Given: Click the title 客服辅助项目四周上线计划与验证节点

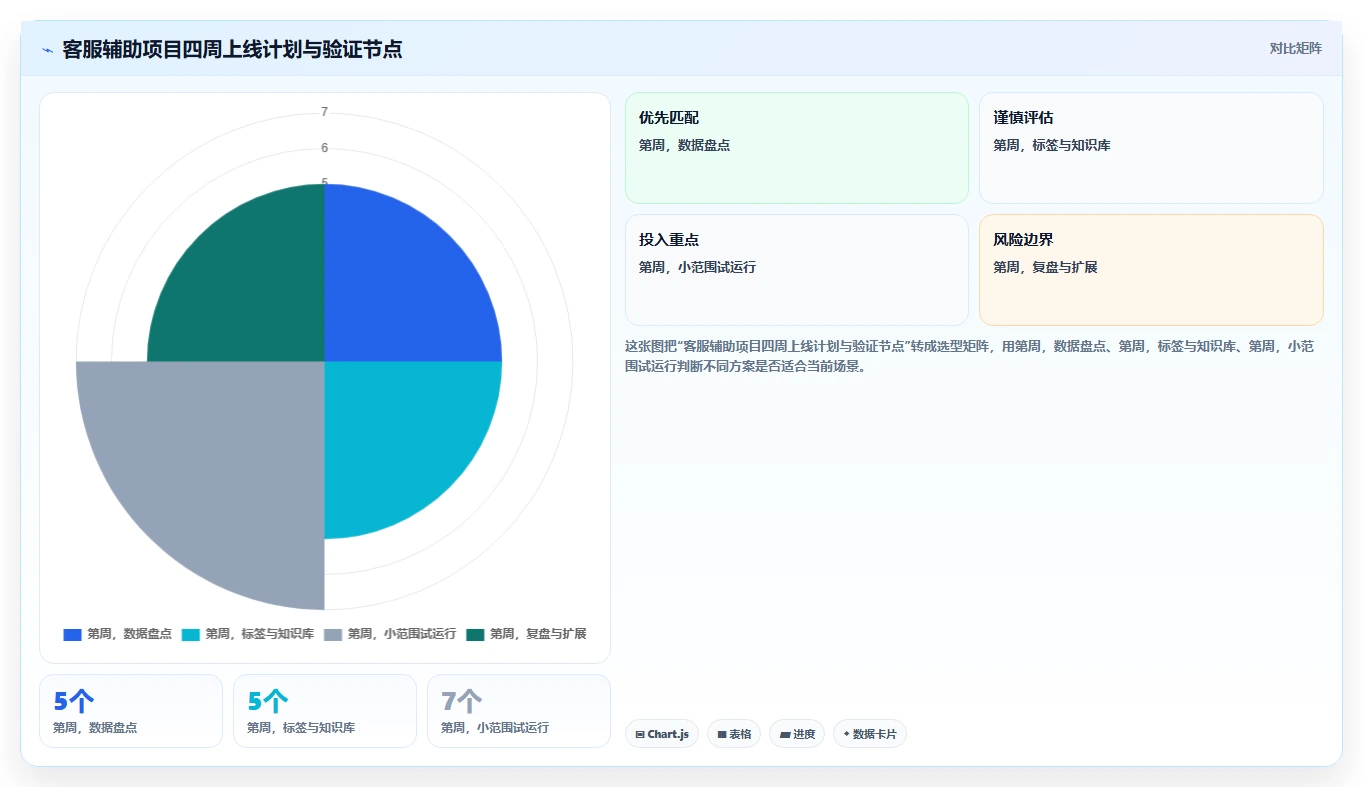Looking at the screenshot, I should (232, 49).
